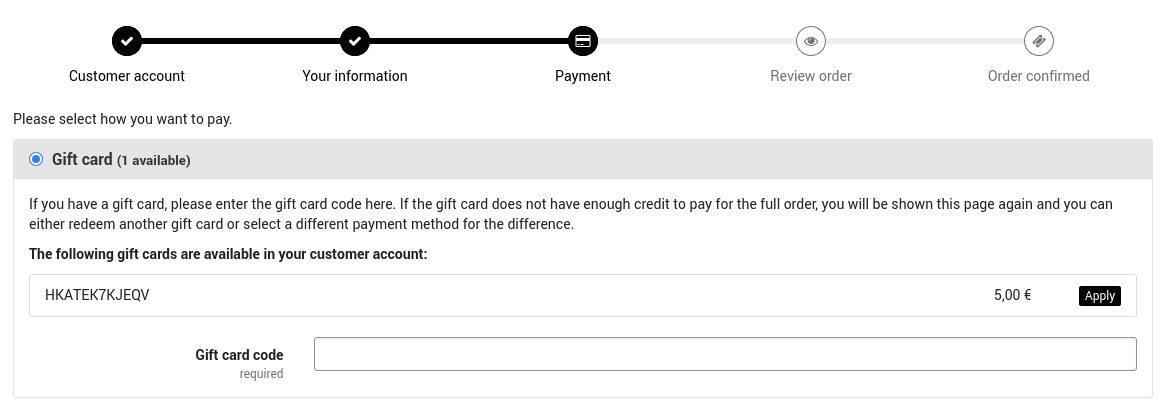Focus the Gift card code input field
1165x409 pixels.
725,354
